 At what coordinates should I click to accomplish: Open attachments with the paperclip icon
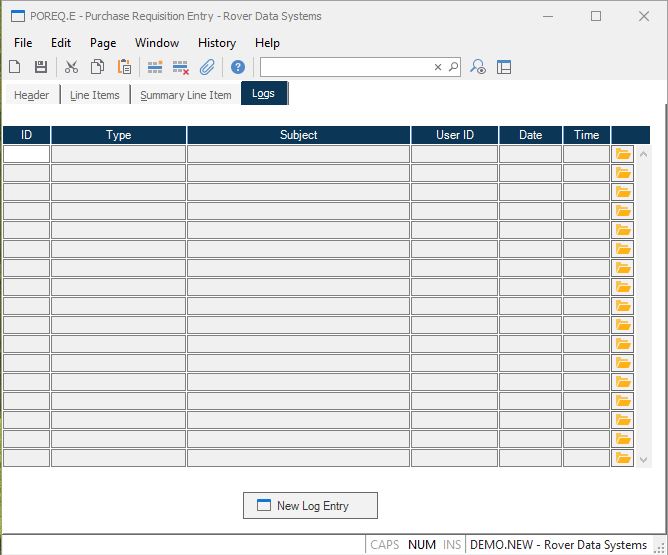(x=207, y=67)
